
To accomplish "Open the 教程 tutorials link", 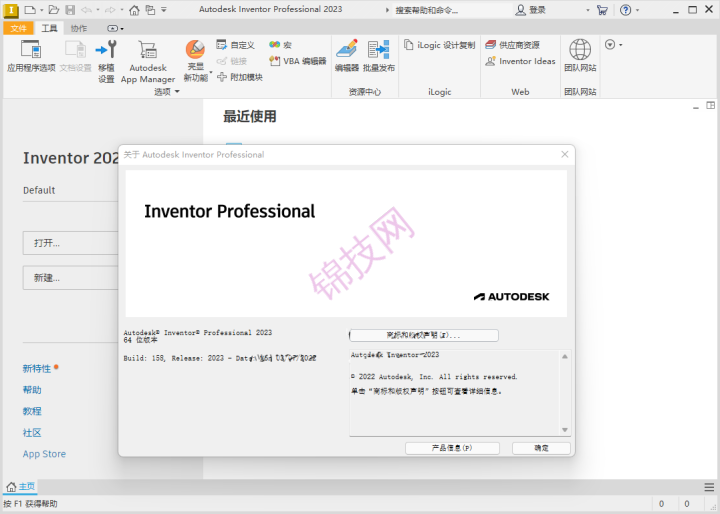I will 32,411.
